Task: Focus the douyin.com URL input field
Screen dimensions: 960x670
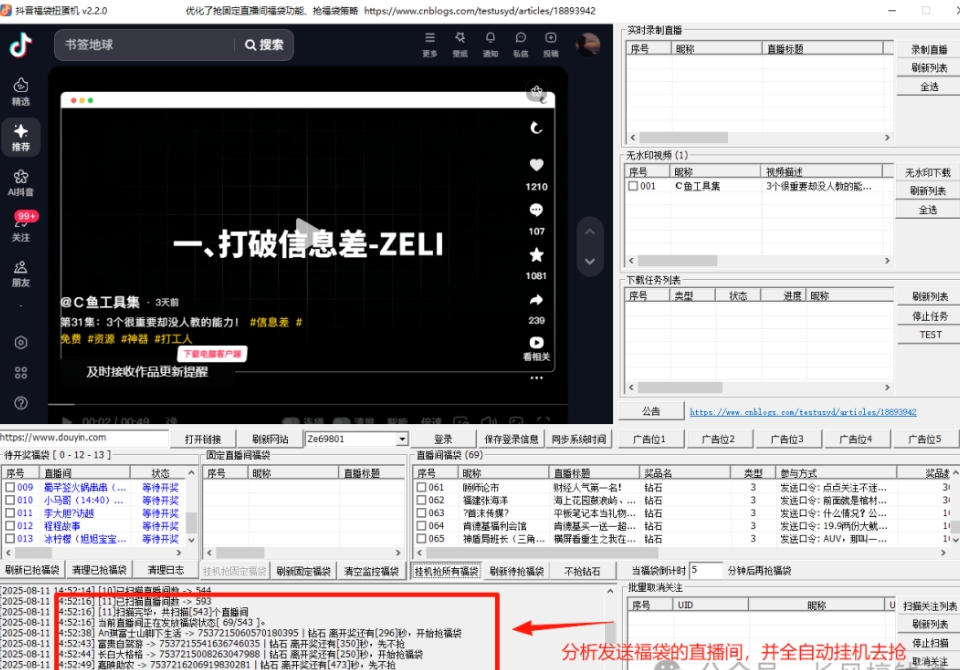Action: [x=83, y=437]
